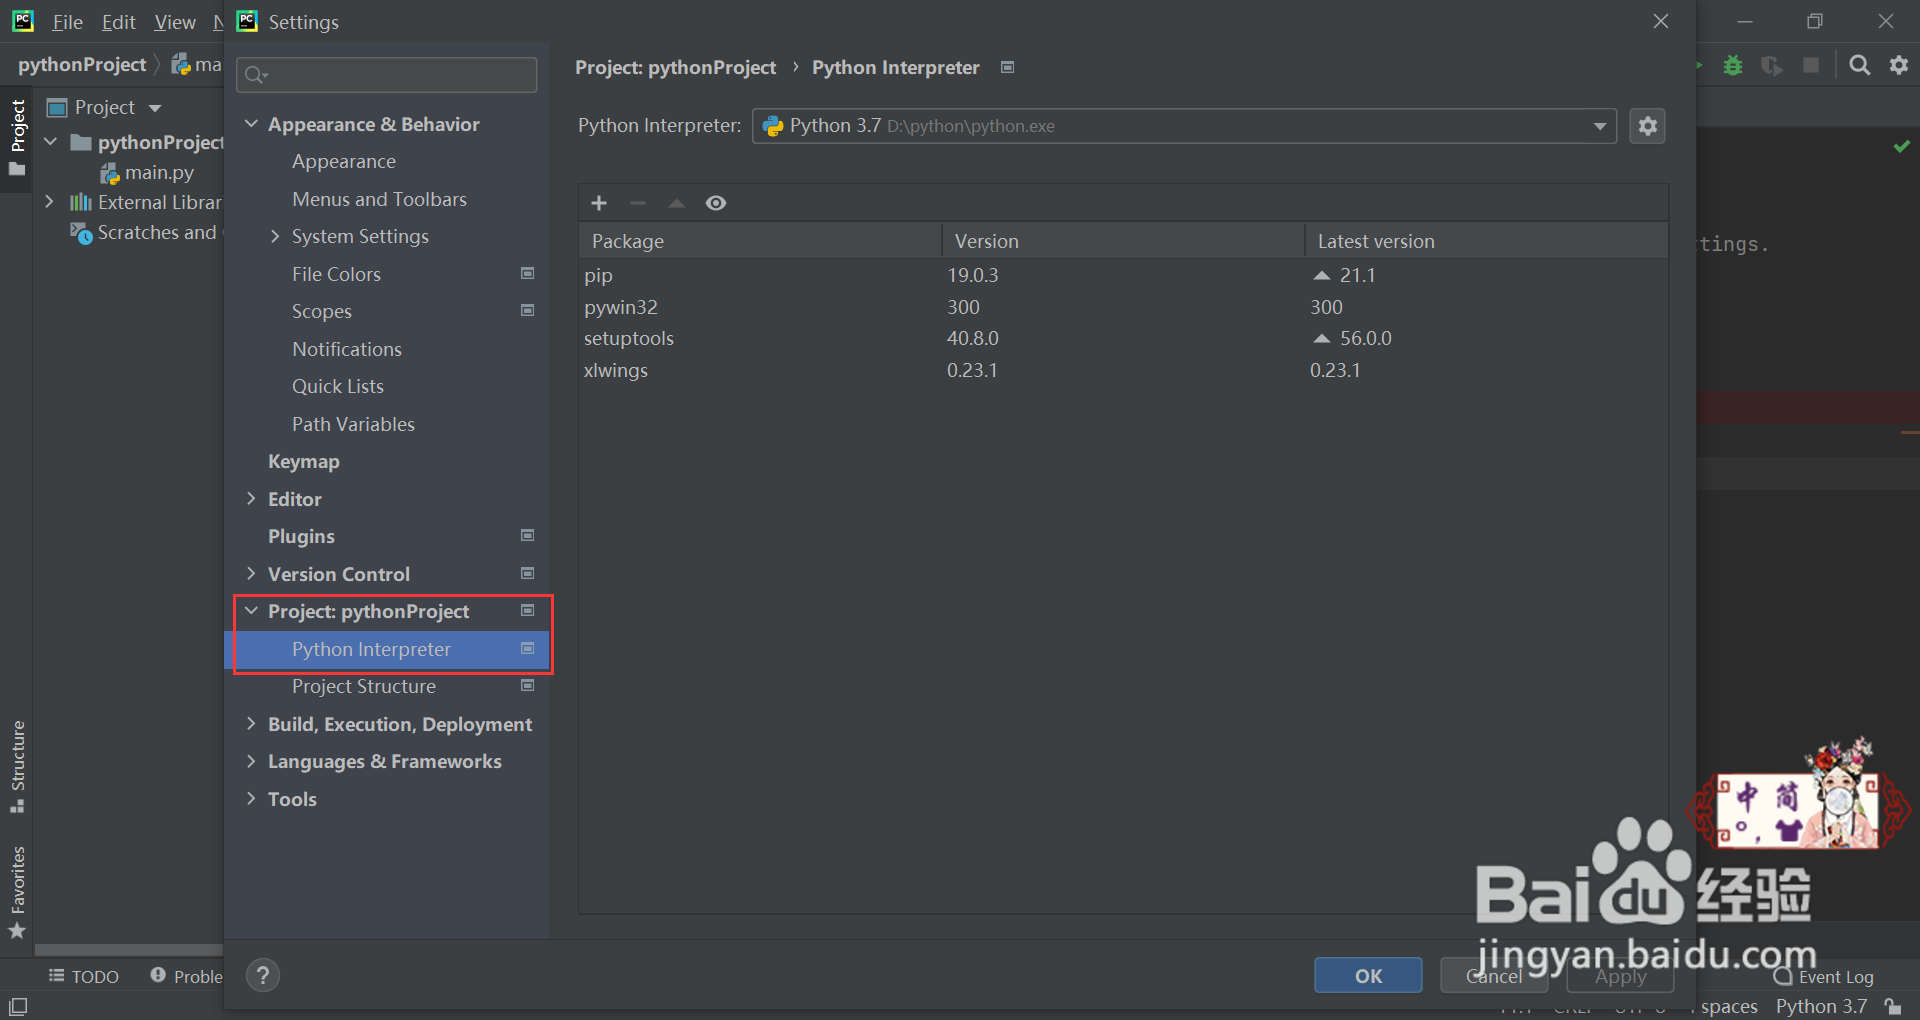Open the Problems tool window
The width and height of the screenshot is (1920, 1020).
(x=187, y=977)
